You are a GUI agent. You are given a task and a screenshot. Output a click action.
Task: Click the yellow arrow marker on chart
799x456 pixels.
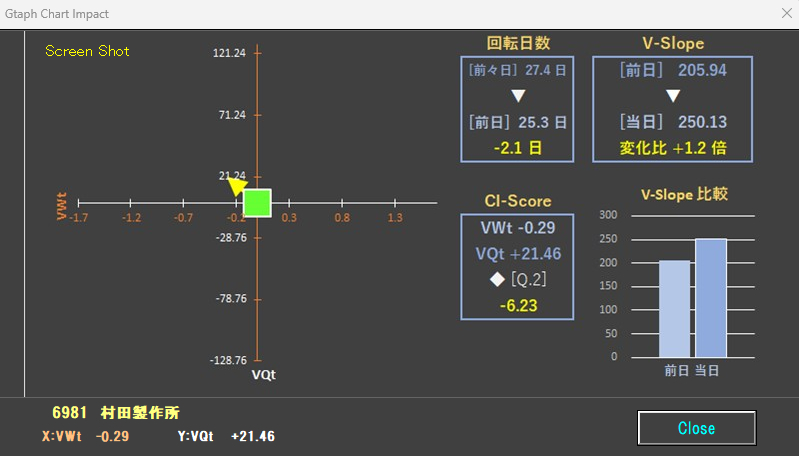point(237,185)
